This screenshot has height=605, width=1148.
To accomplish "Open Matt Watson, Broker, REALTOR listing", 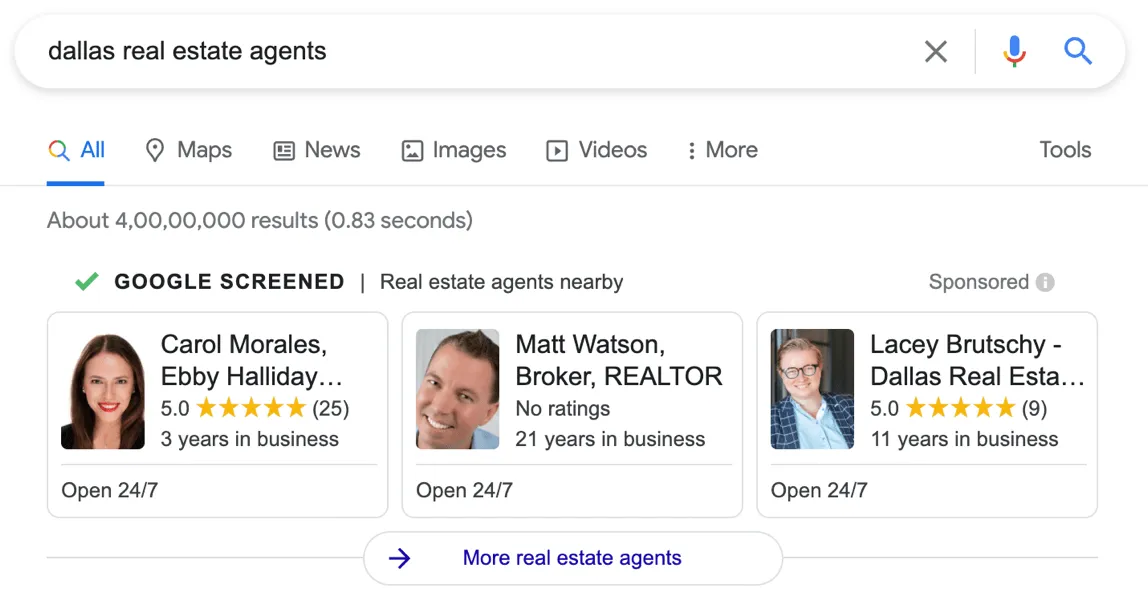I will tap(618, 360).
